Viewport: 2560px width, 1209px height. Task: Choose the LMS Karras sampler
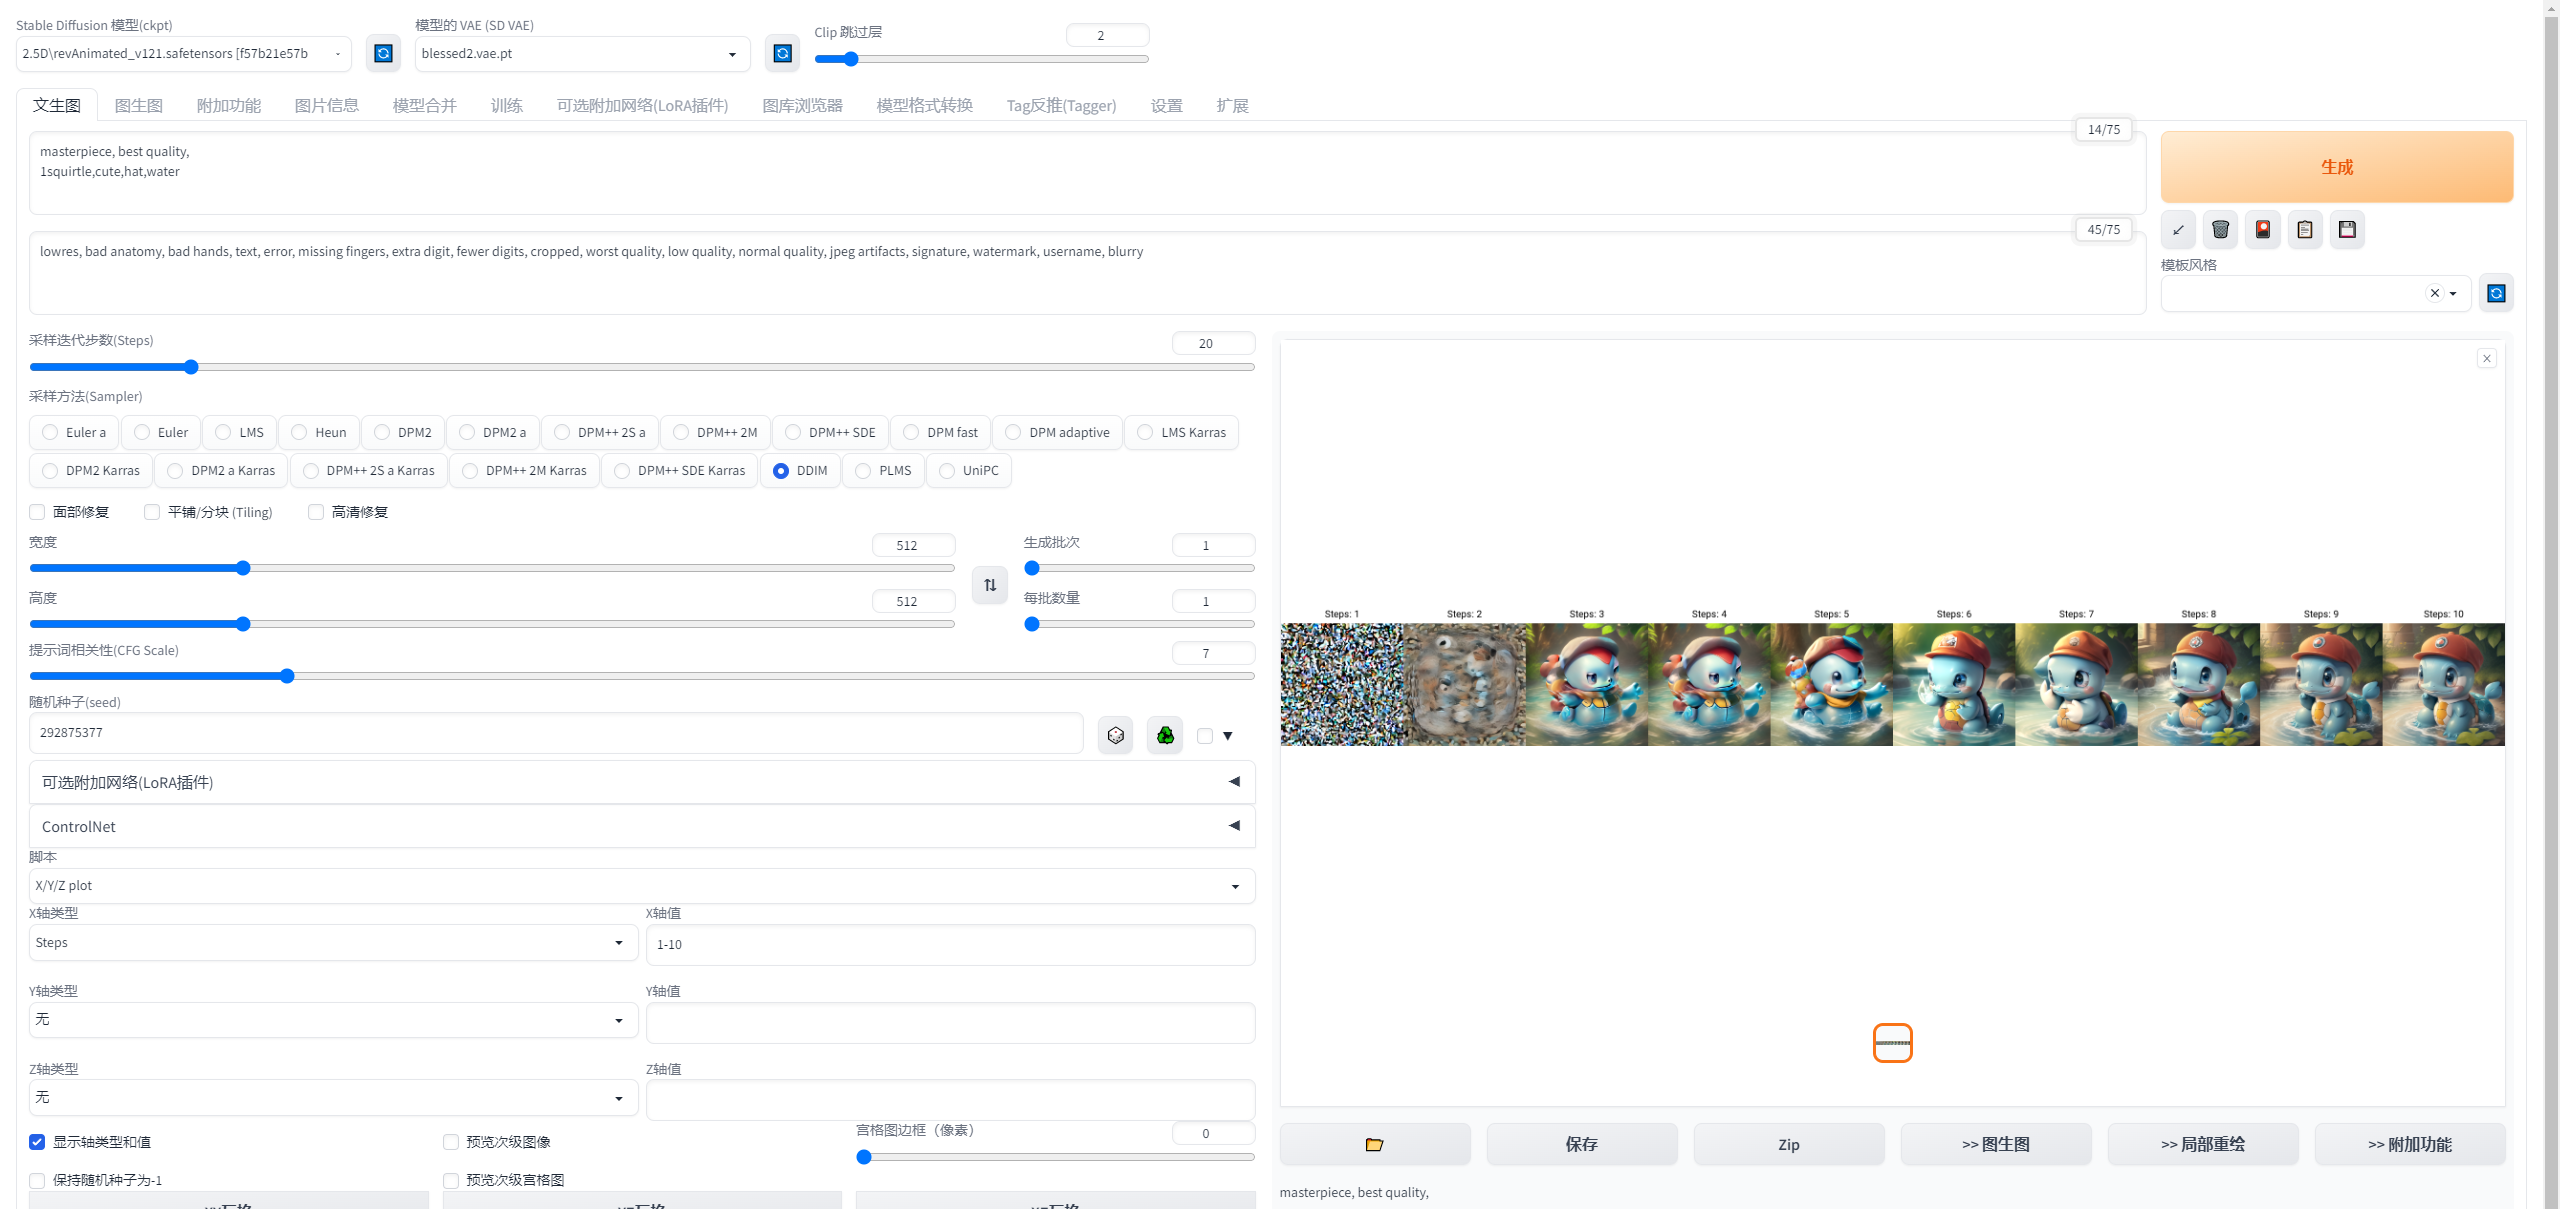(x=1182, y=432)
